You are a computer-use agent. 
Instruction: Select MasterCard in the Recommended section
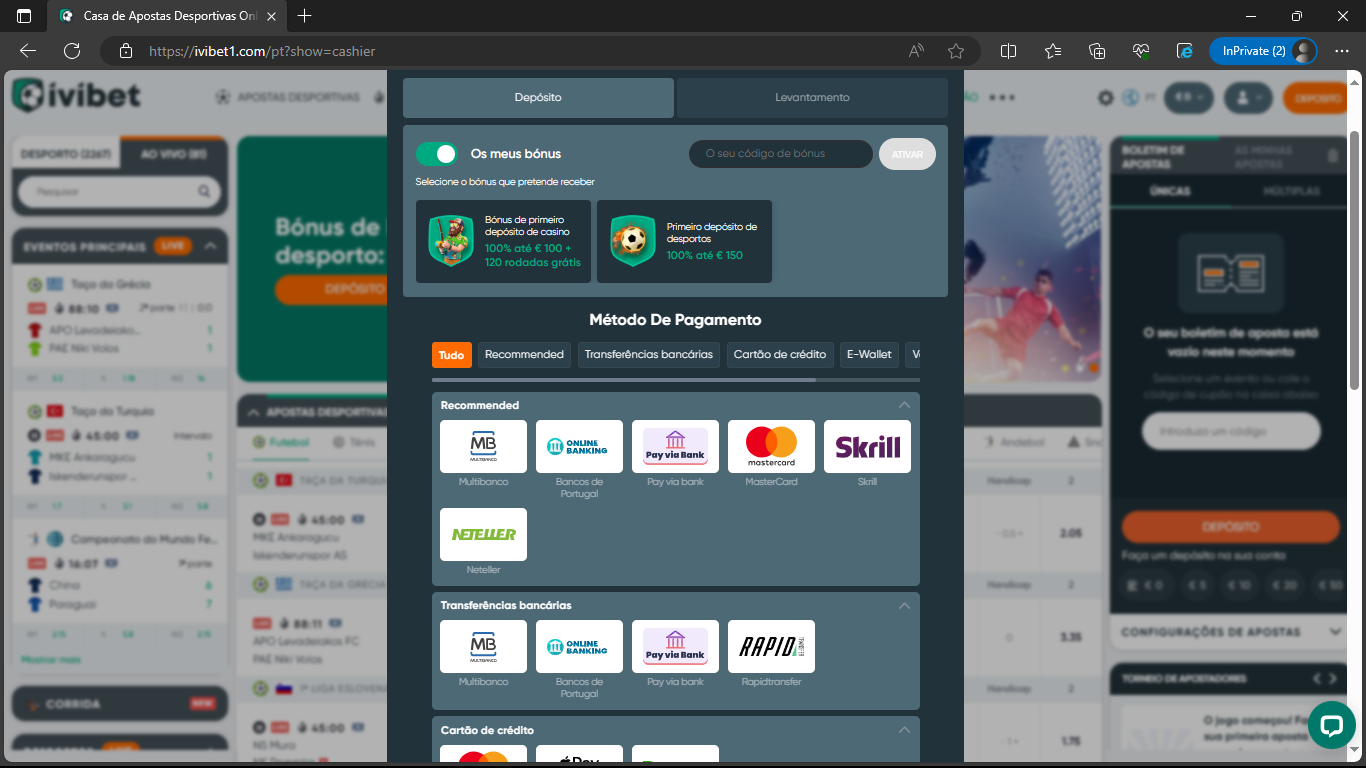(771, 446)
